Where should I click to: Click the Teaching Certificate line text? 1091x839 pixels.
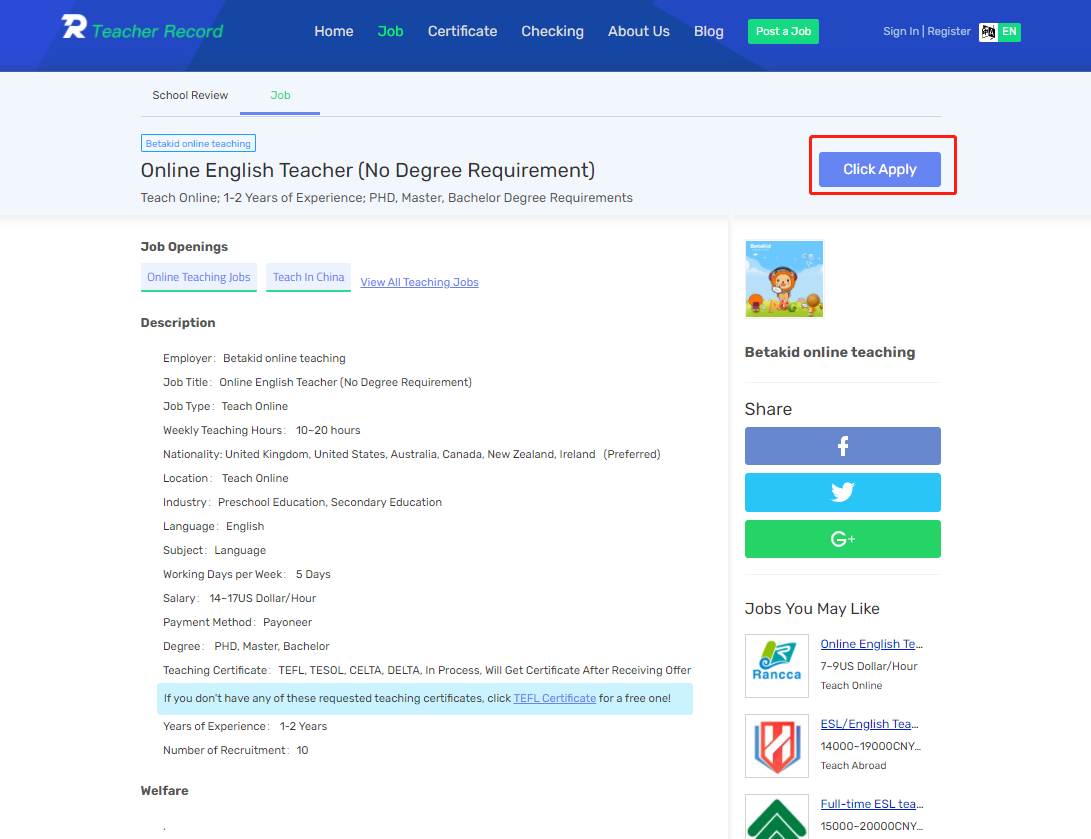tap(427, 670)
